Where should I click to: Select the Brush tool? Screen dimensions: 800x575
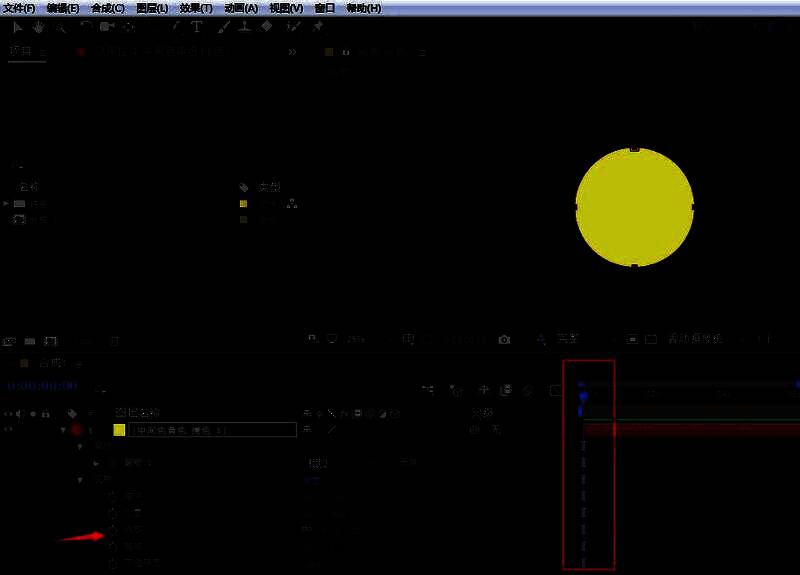pos(221,27)
